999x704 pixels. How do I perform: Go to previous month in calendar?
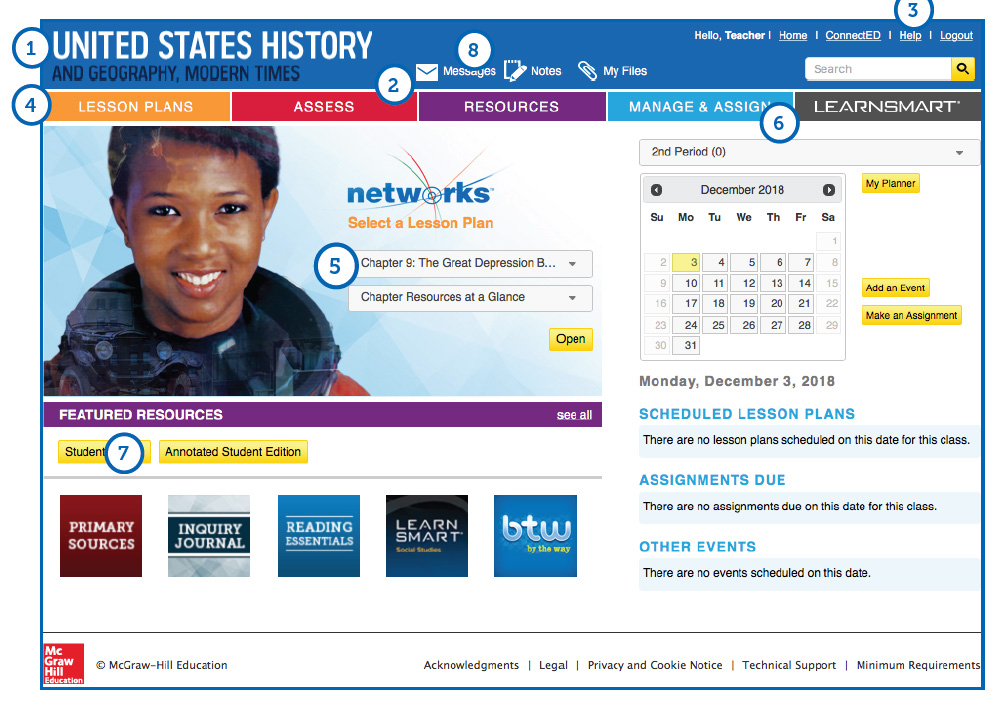pyautogui.click(x=656, y=190)
